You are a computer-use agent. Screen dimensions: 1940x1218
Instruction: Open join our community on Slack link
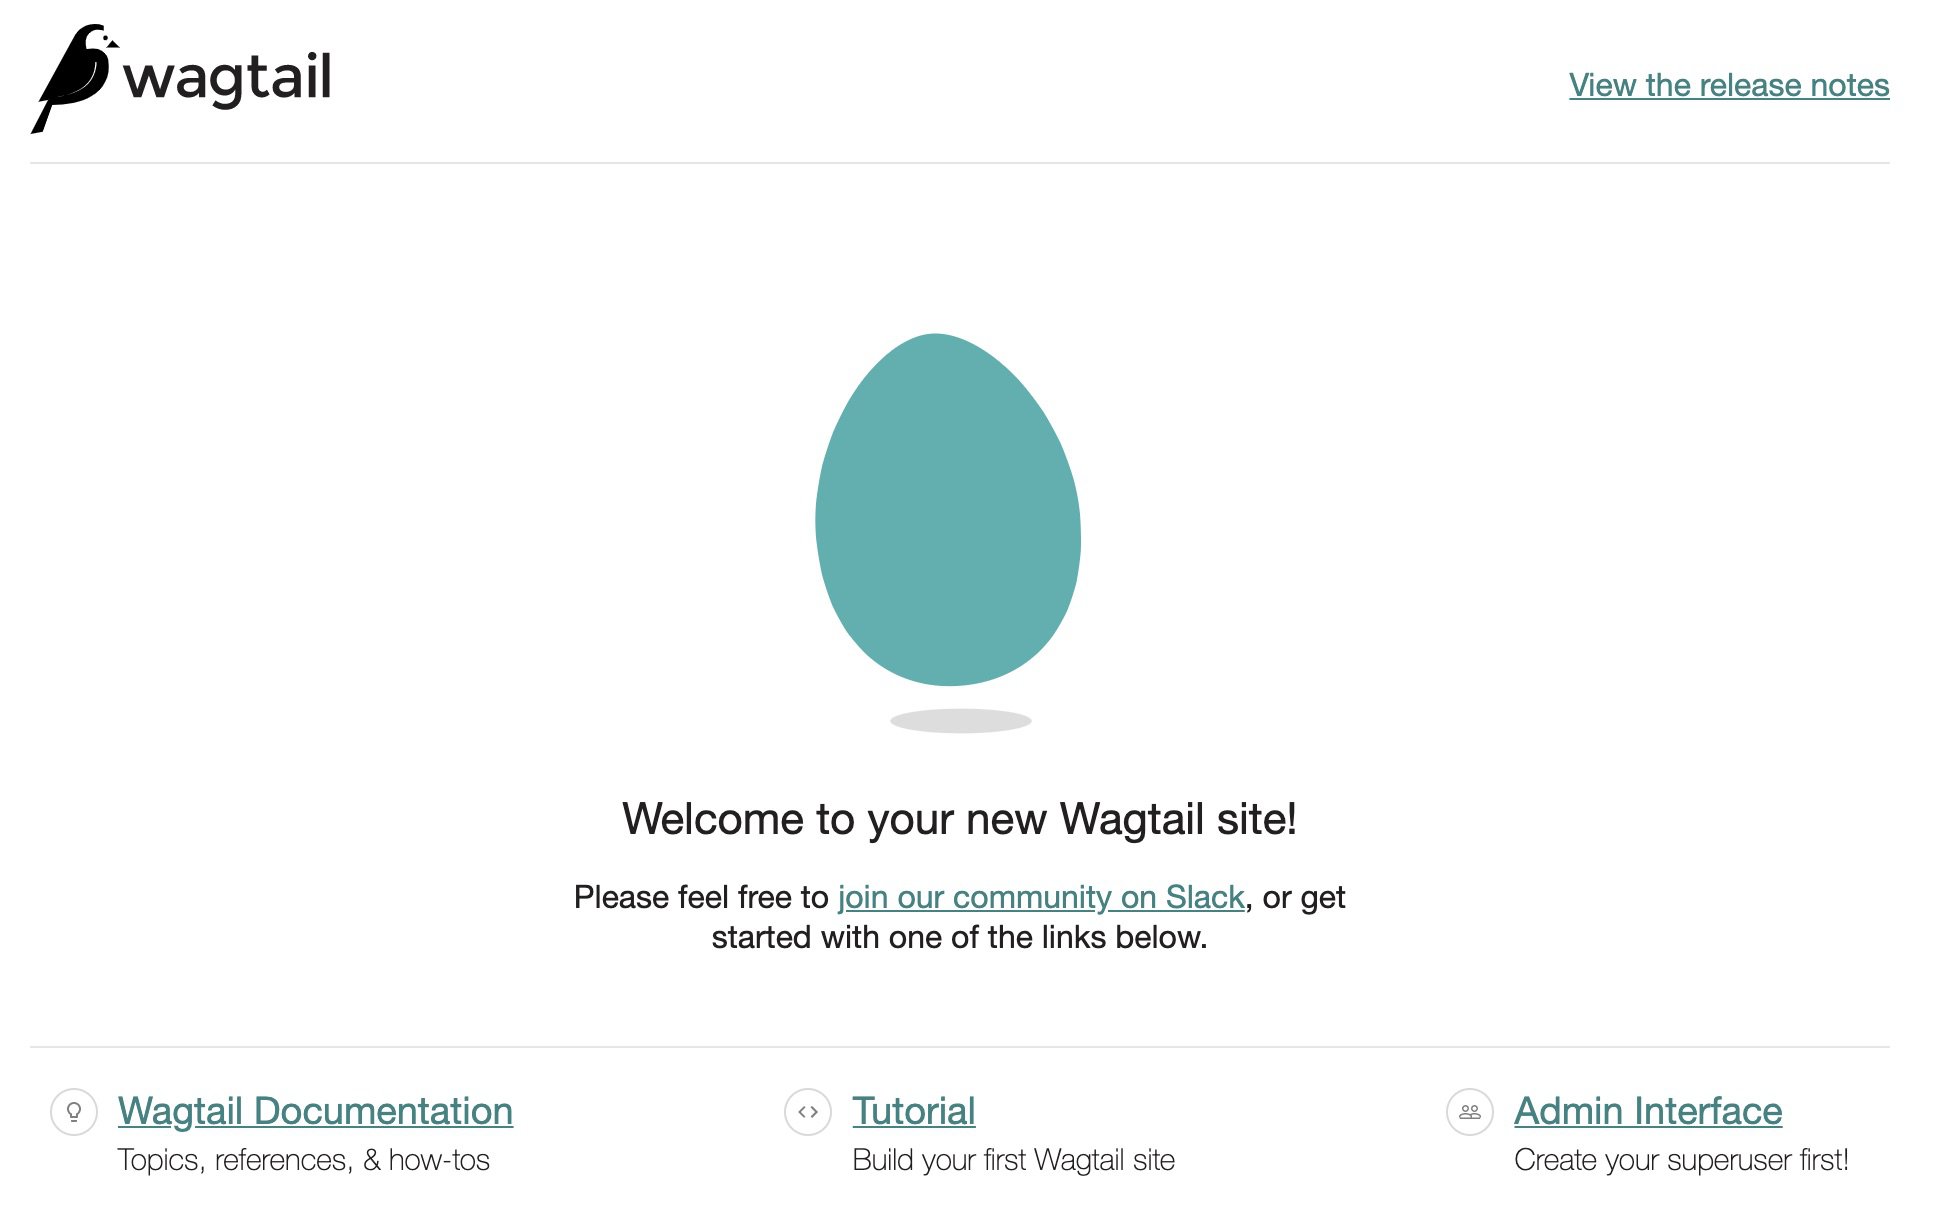[x=1040, y=897]
